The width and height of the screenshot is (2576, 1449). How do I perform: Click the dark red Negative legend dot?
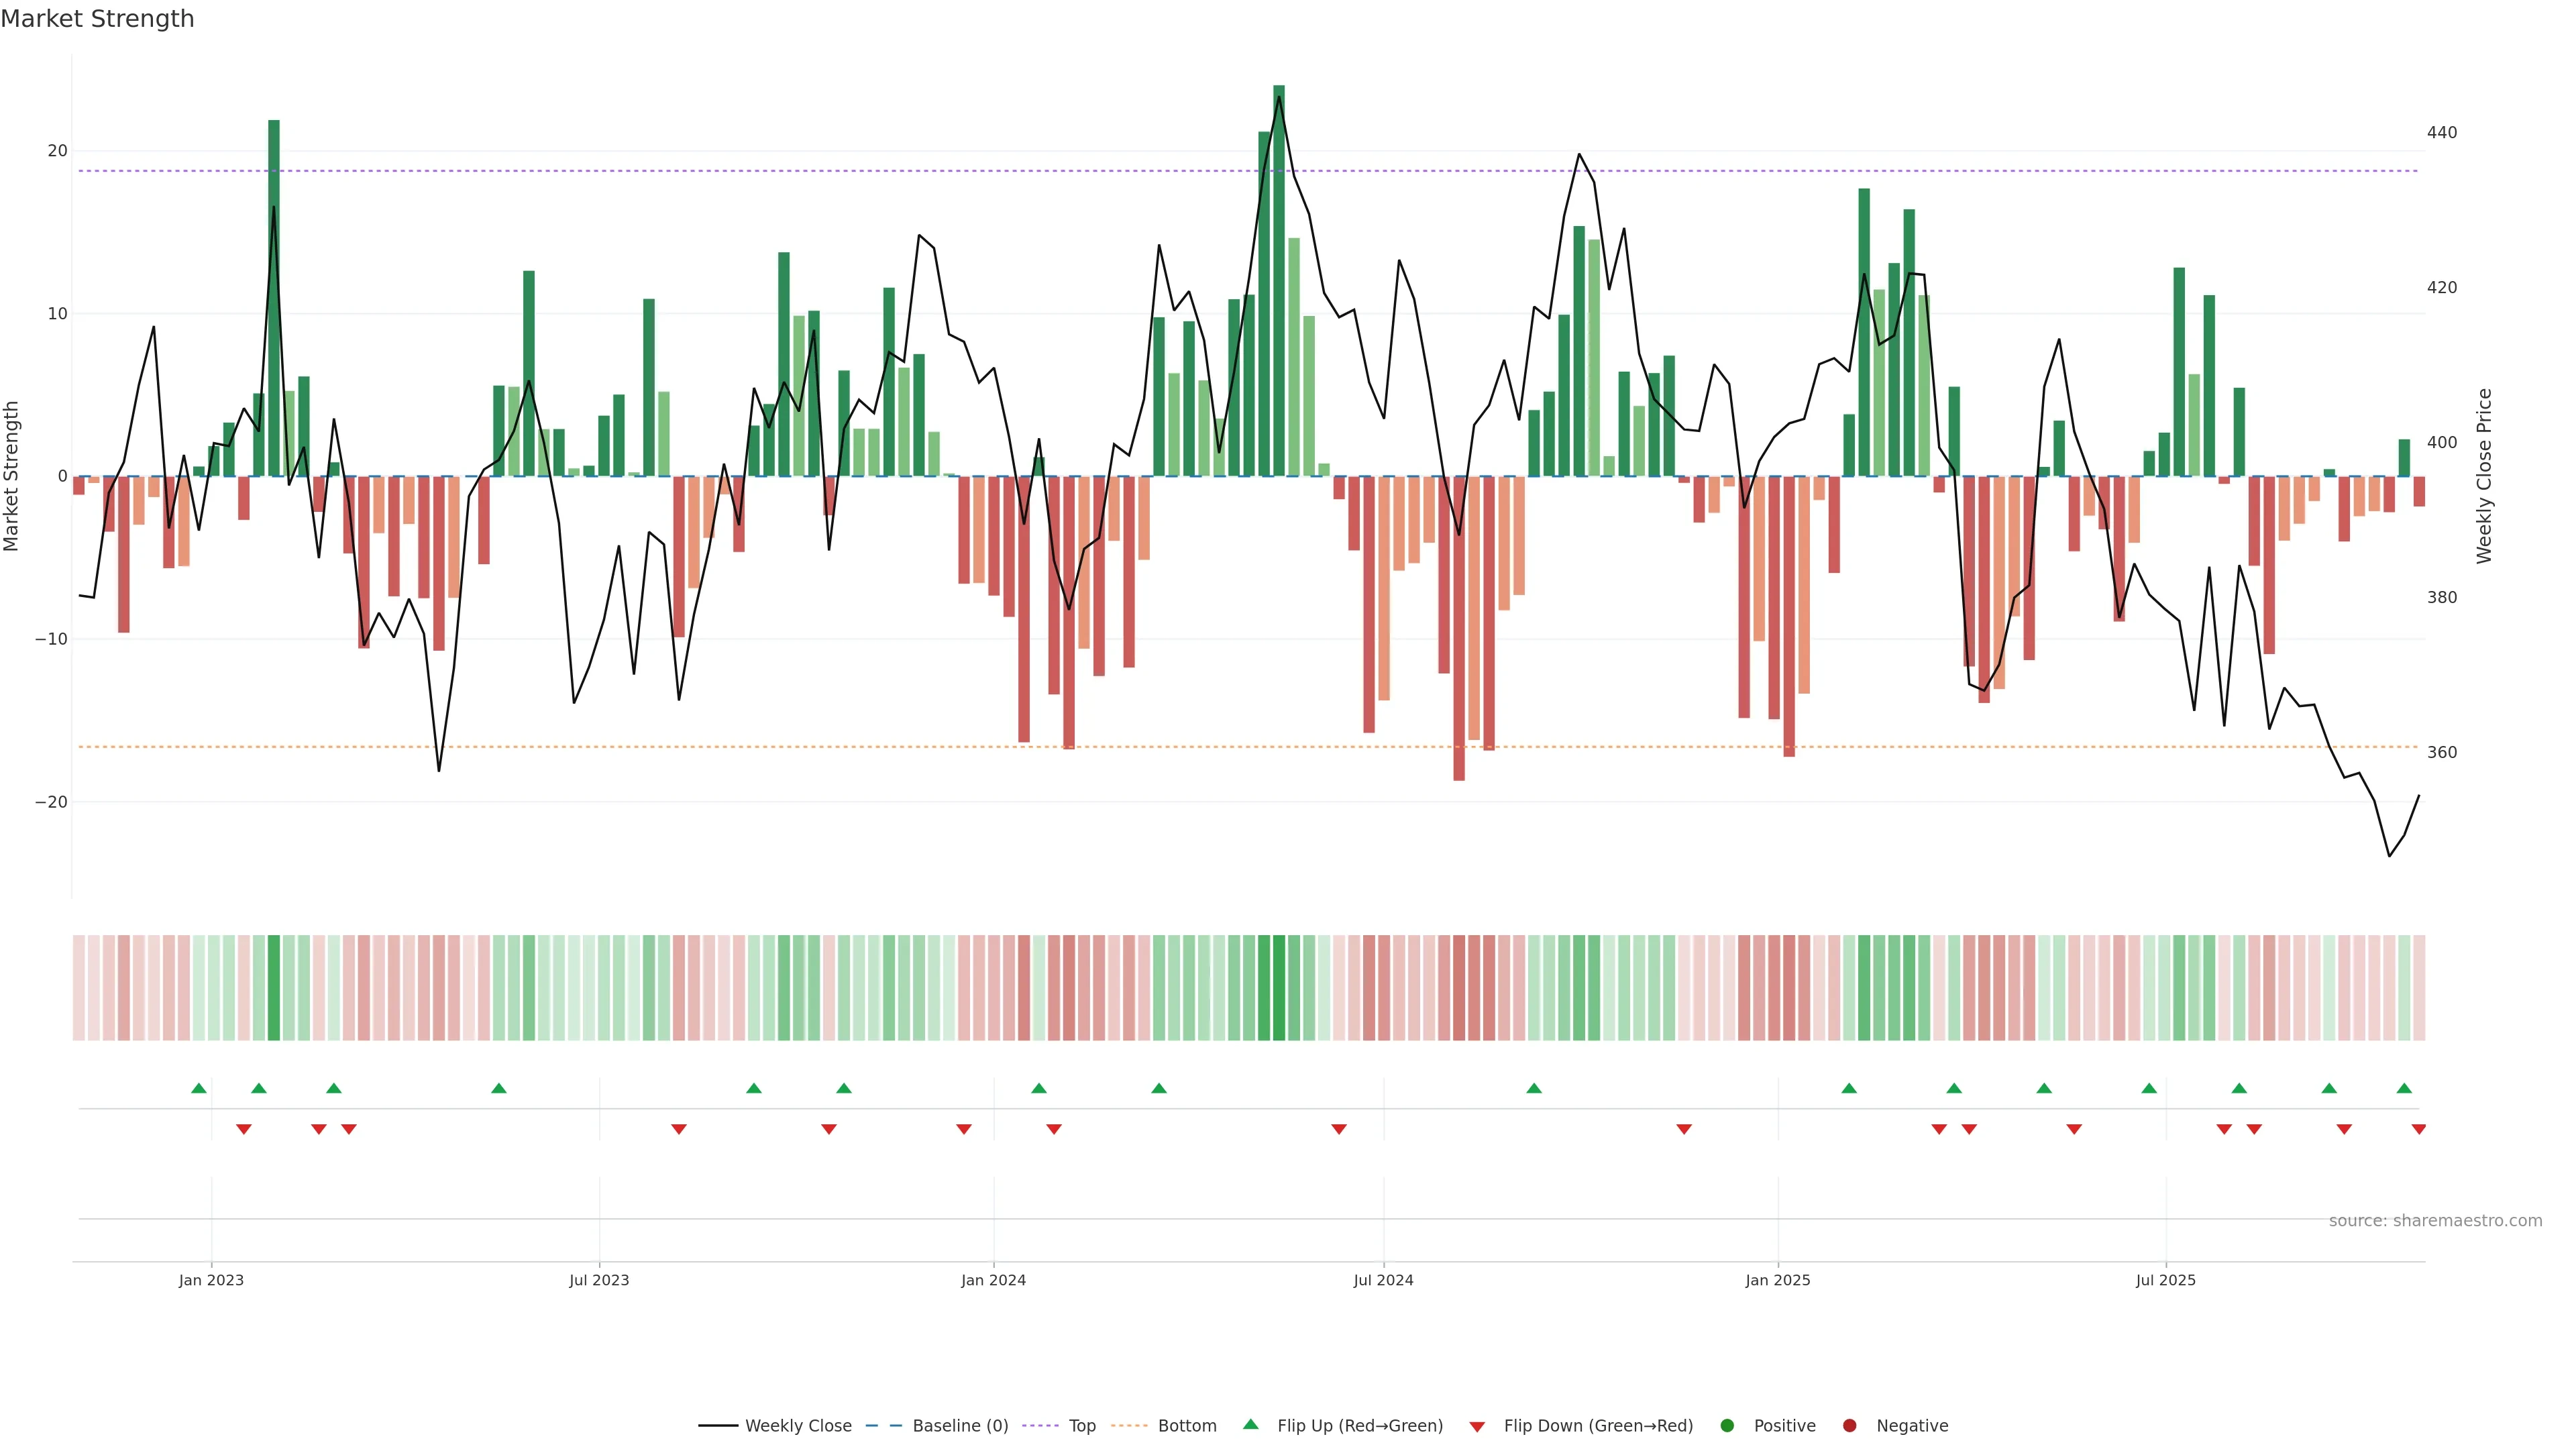coord(1849,1426)
